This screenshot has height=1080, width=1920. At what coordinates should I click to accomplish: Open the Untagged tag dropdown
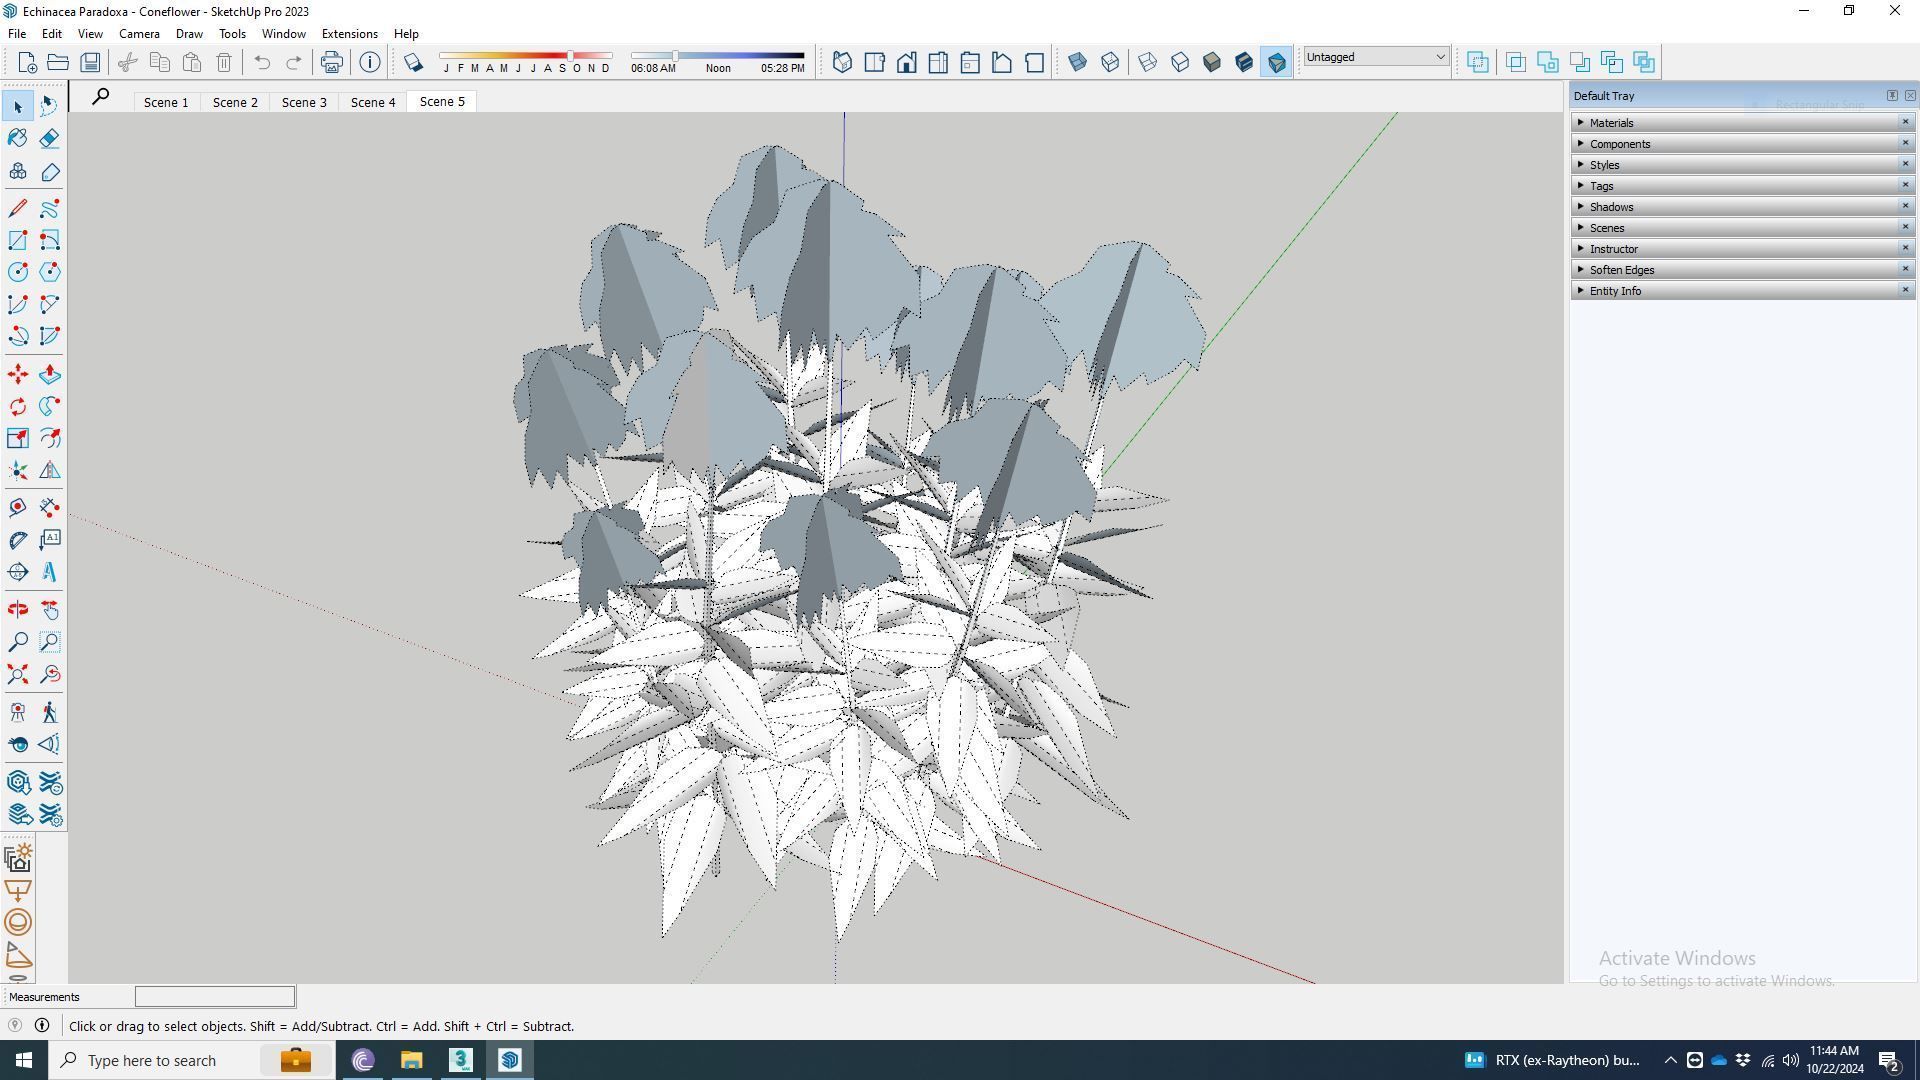coord(1375,57)
